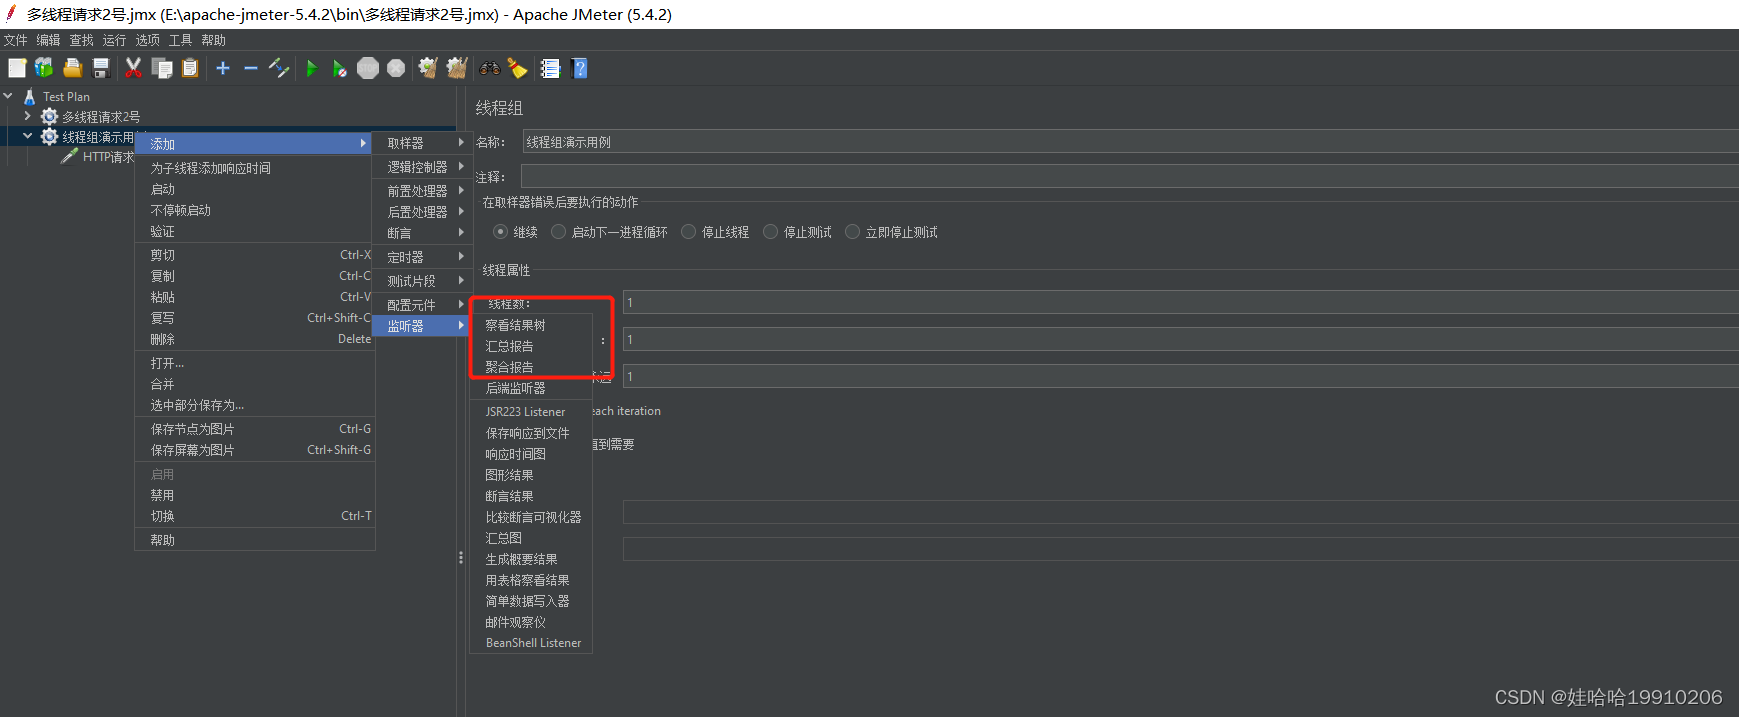The height and width of the screenshot is (717, 1739).
Task: Click the Toggle enable/disable icon
Action: [x=279, y=68]
